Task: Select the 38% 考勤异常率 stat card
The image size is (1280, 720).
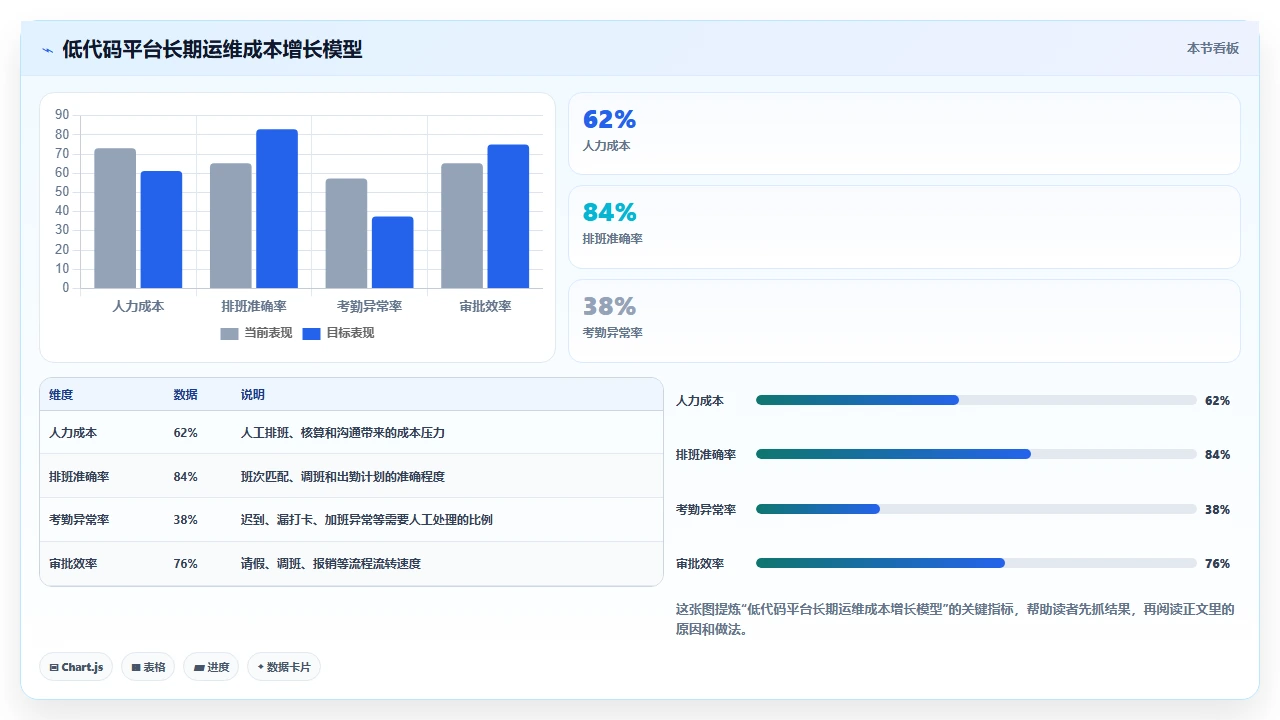Action: 904,321
